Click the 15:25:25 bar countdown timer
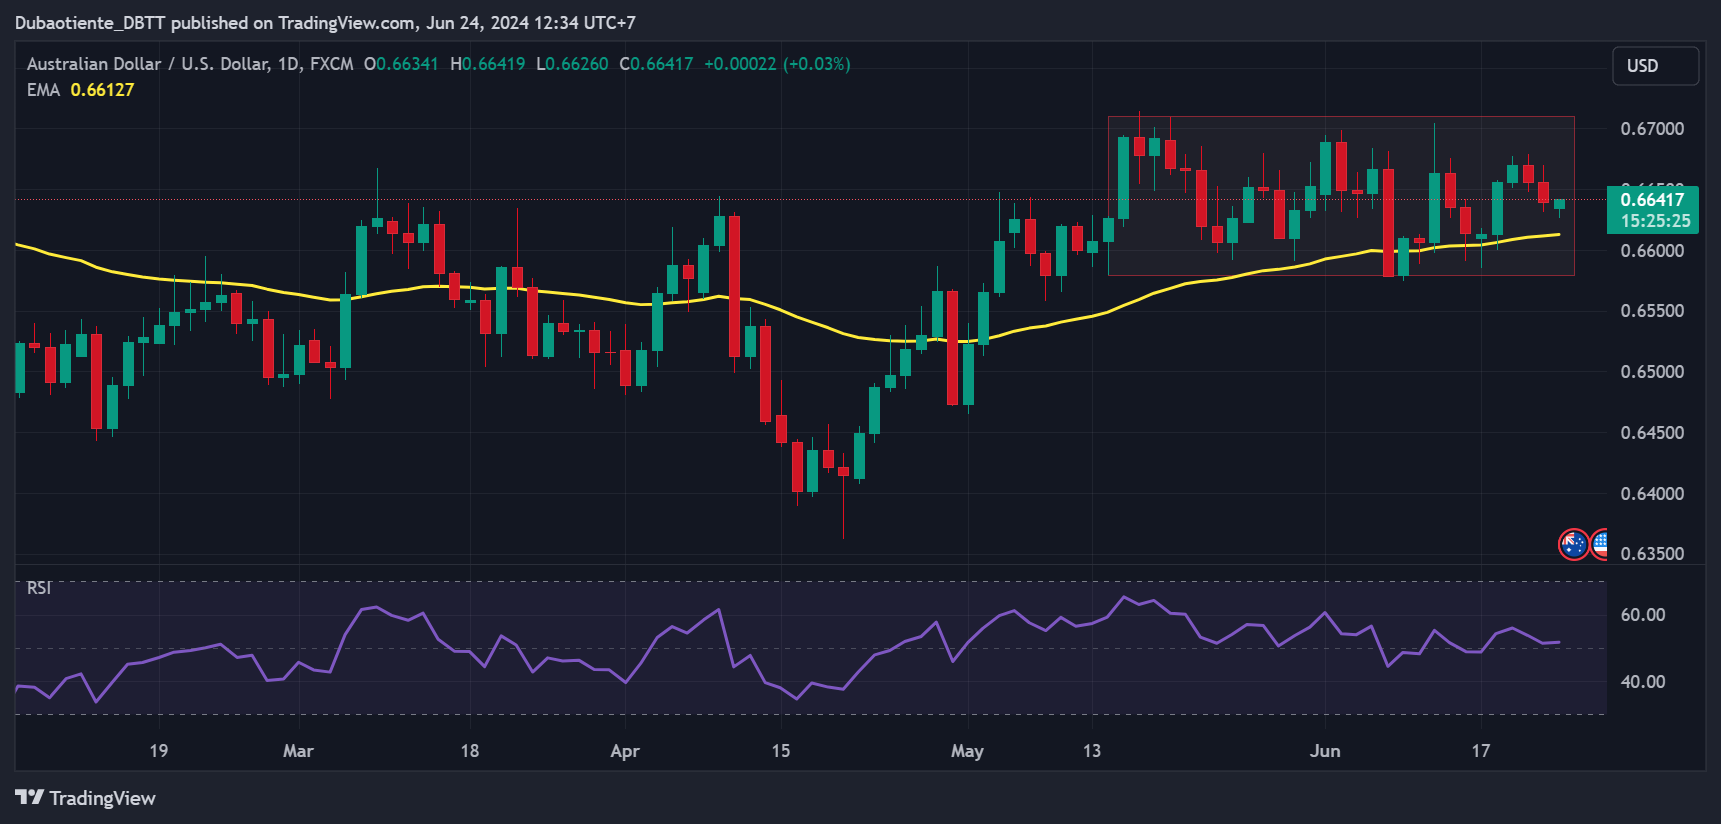The width and height of the screenshot is (1721, 824). [x=1656, y=221]
